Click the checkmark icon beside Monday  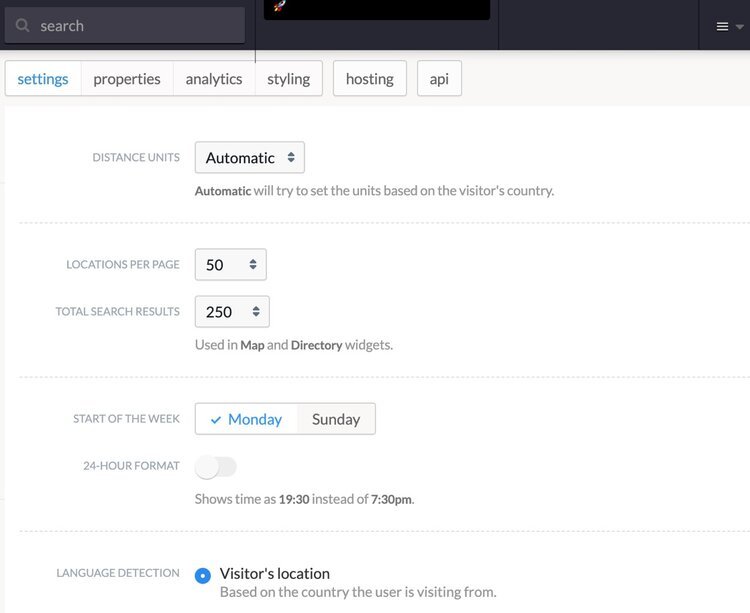216,420
